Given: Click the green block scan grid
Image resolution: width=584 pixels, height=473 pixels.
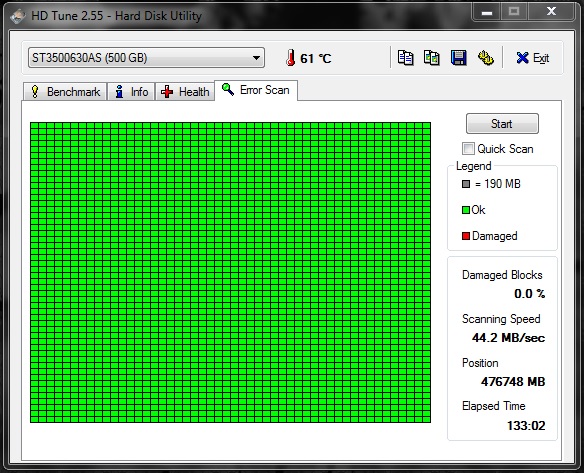Looking at the screenshot, I should pos(231,273).
